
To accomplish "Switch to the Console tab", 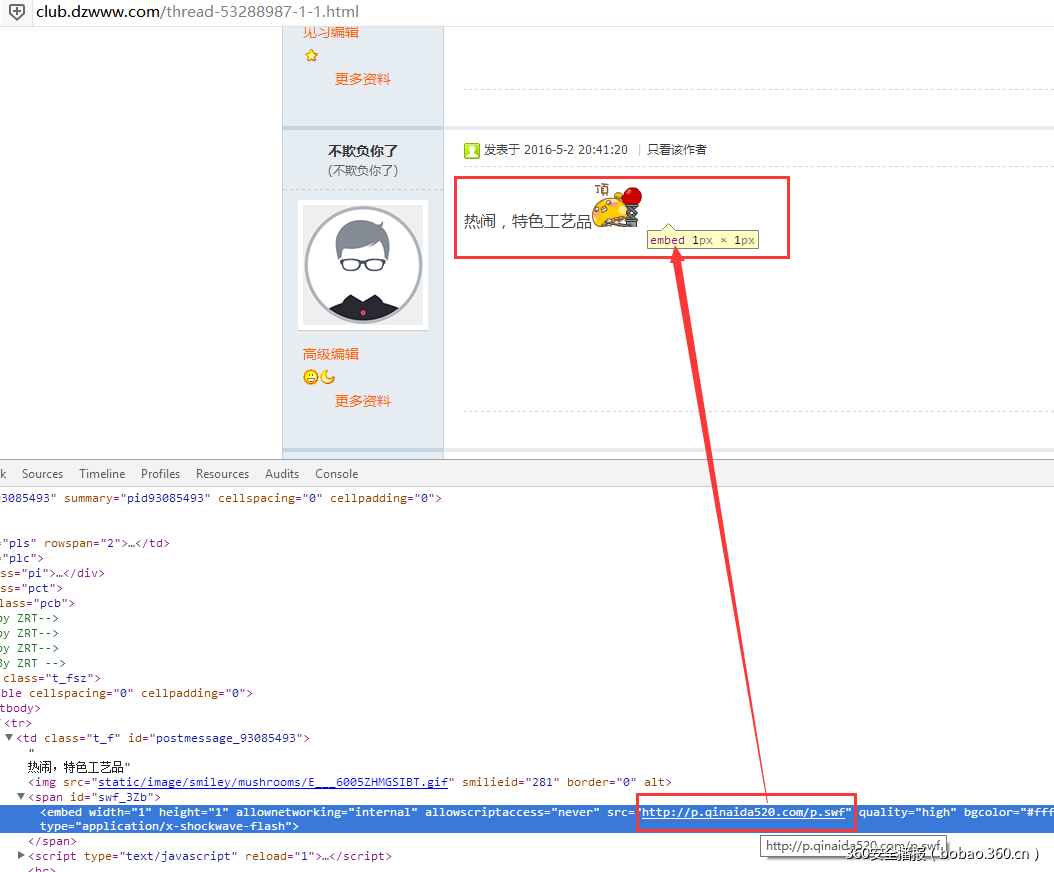I will coord(336,473).
